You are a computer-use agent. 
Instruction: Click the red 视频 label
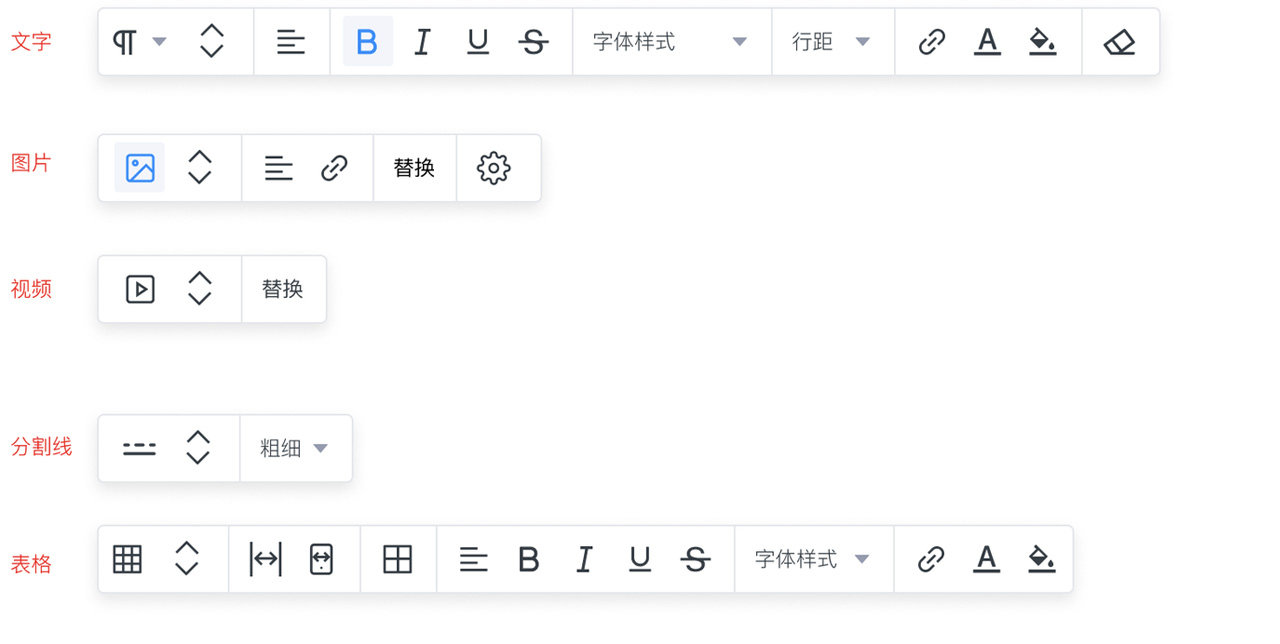tap(31, 289)
